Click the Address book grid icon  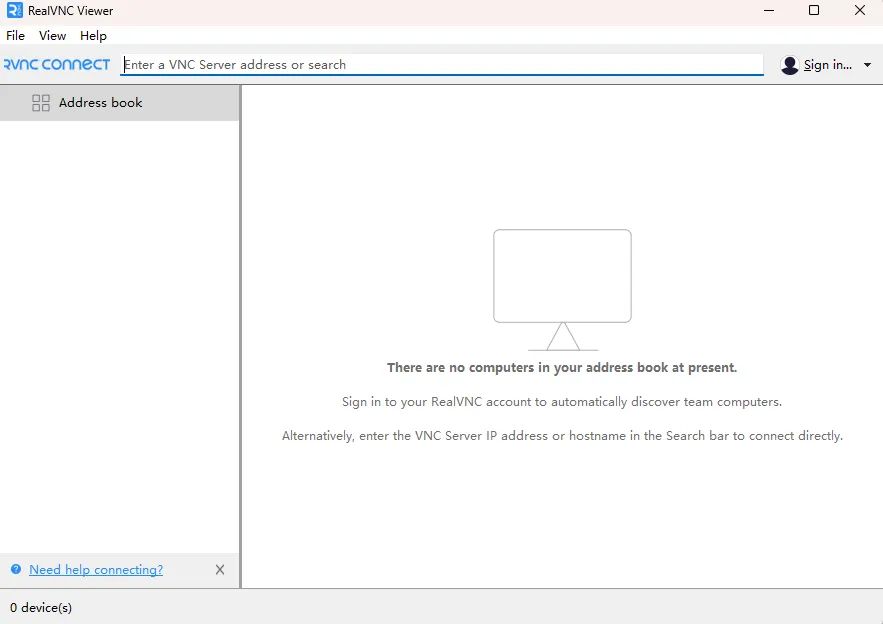(x=41, y=103)
